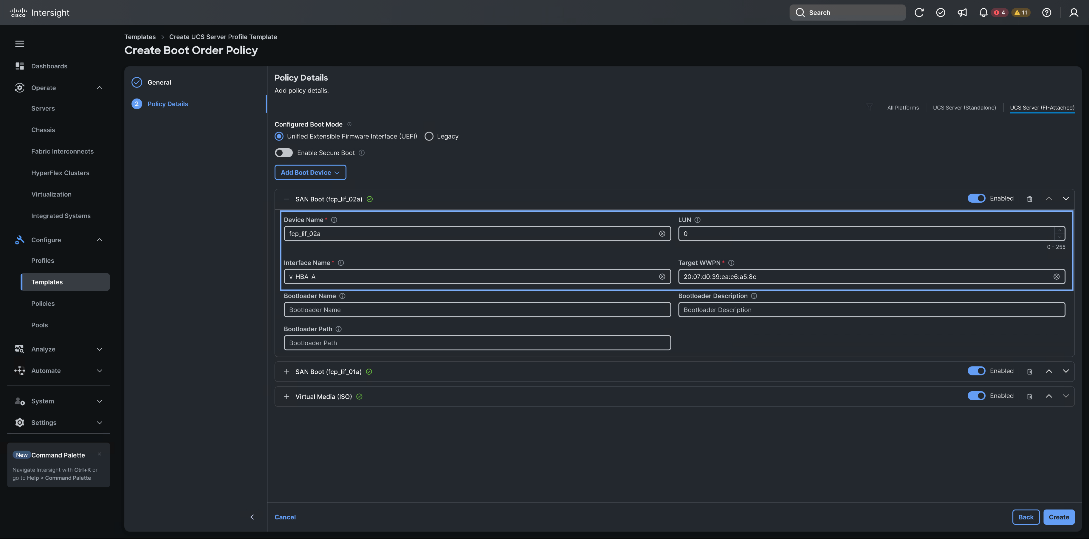
Task: Move SAN Boot fcp_lif_02a up in order
Action: point(1049,199)
